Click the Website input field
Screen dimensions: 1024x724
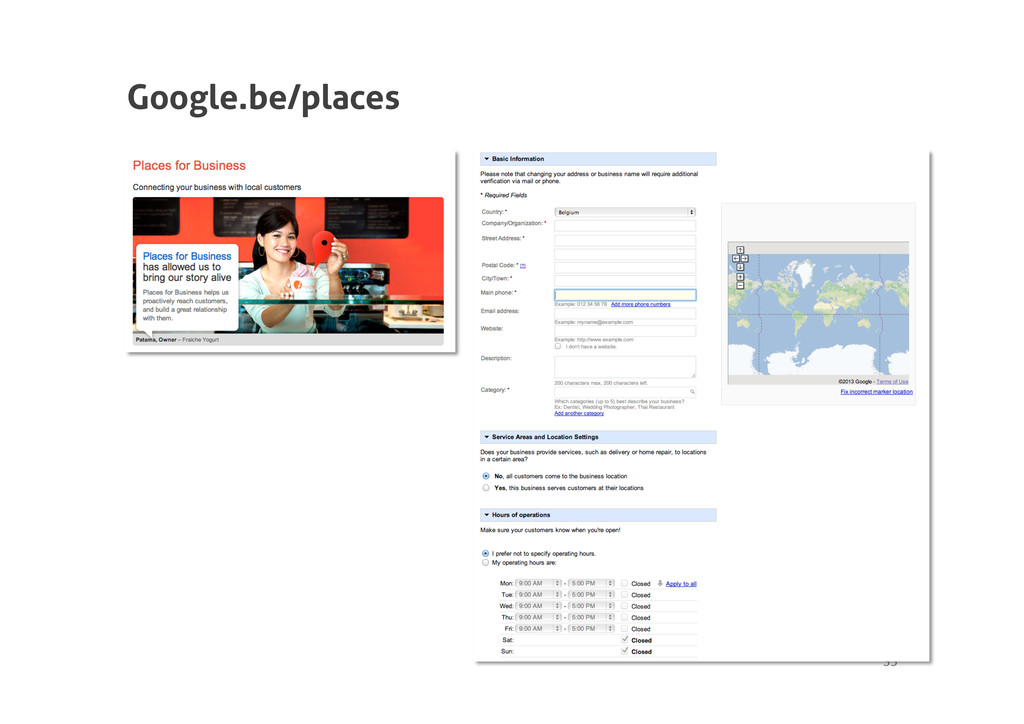[625, 331]
